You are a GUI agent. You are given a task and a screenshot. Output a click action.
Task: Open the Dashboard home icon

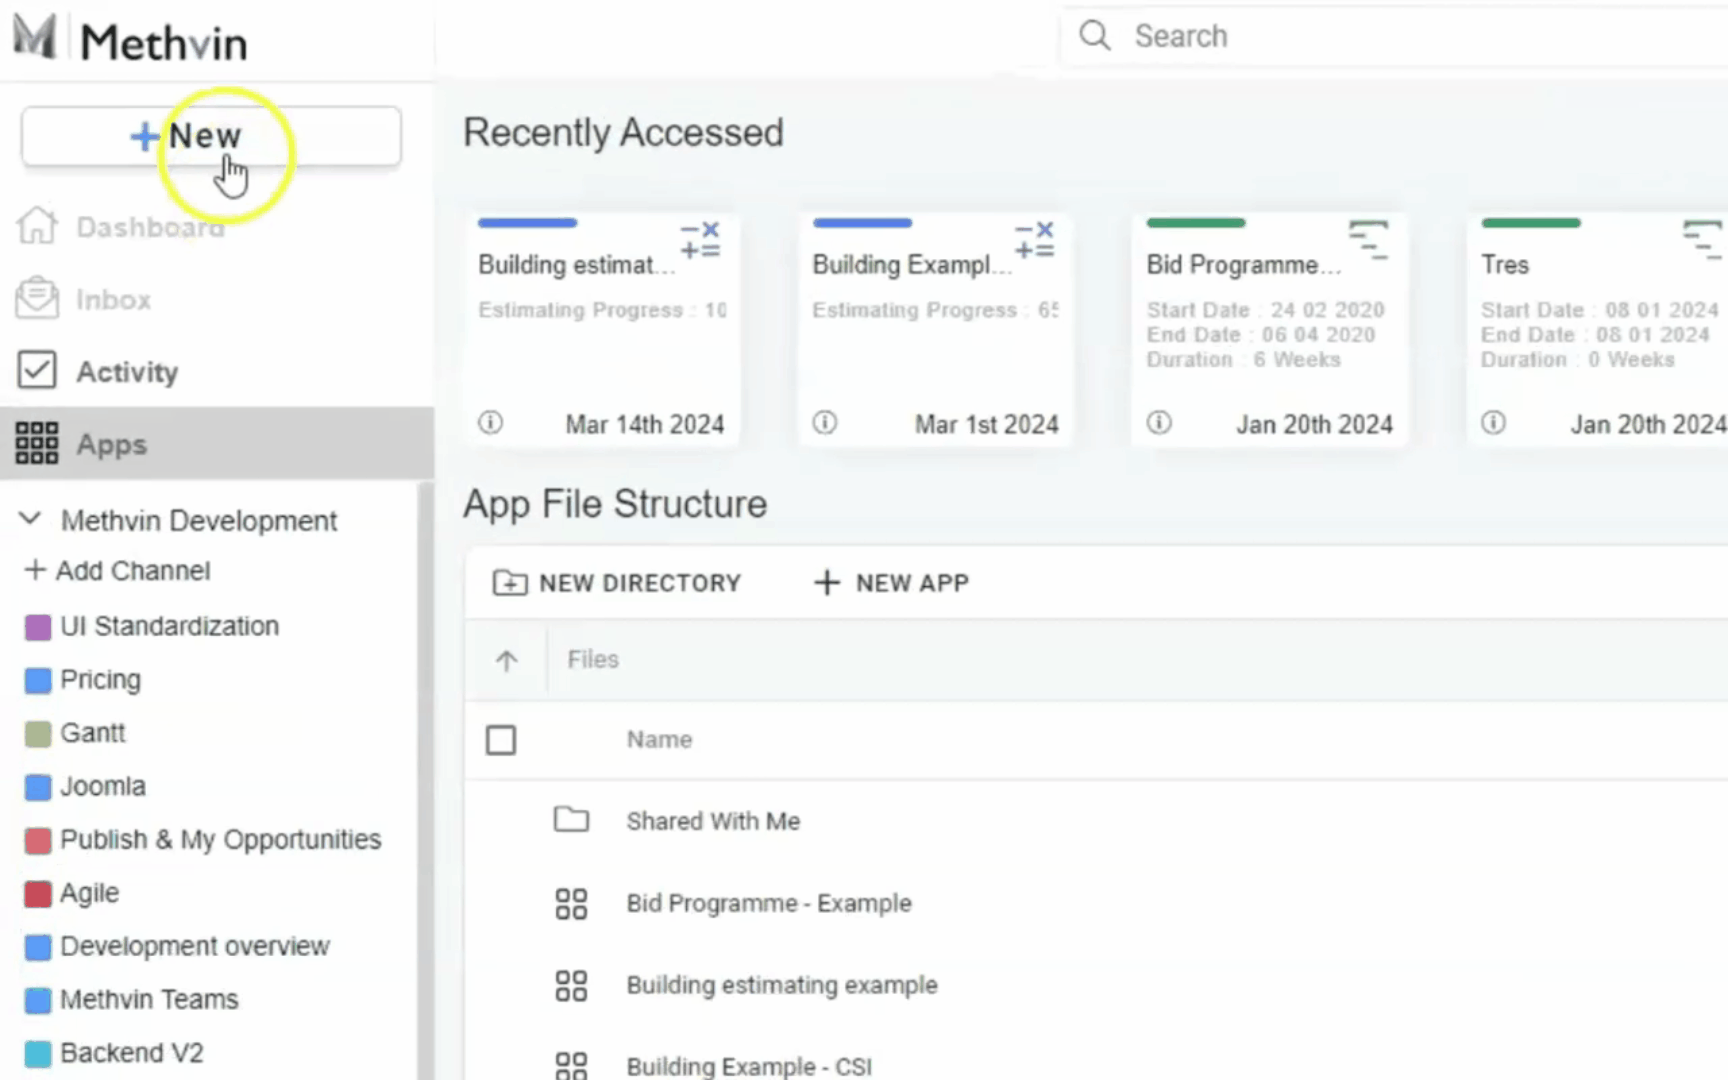[37, 226]
